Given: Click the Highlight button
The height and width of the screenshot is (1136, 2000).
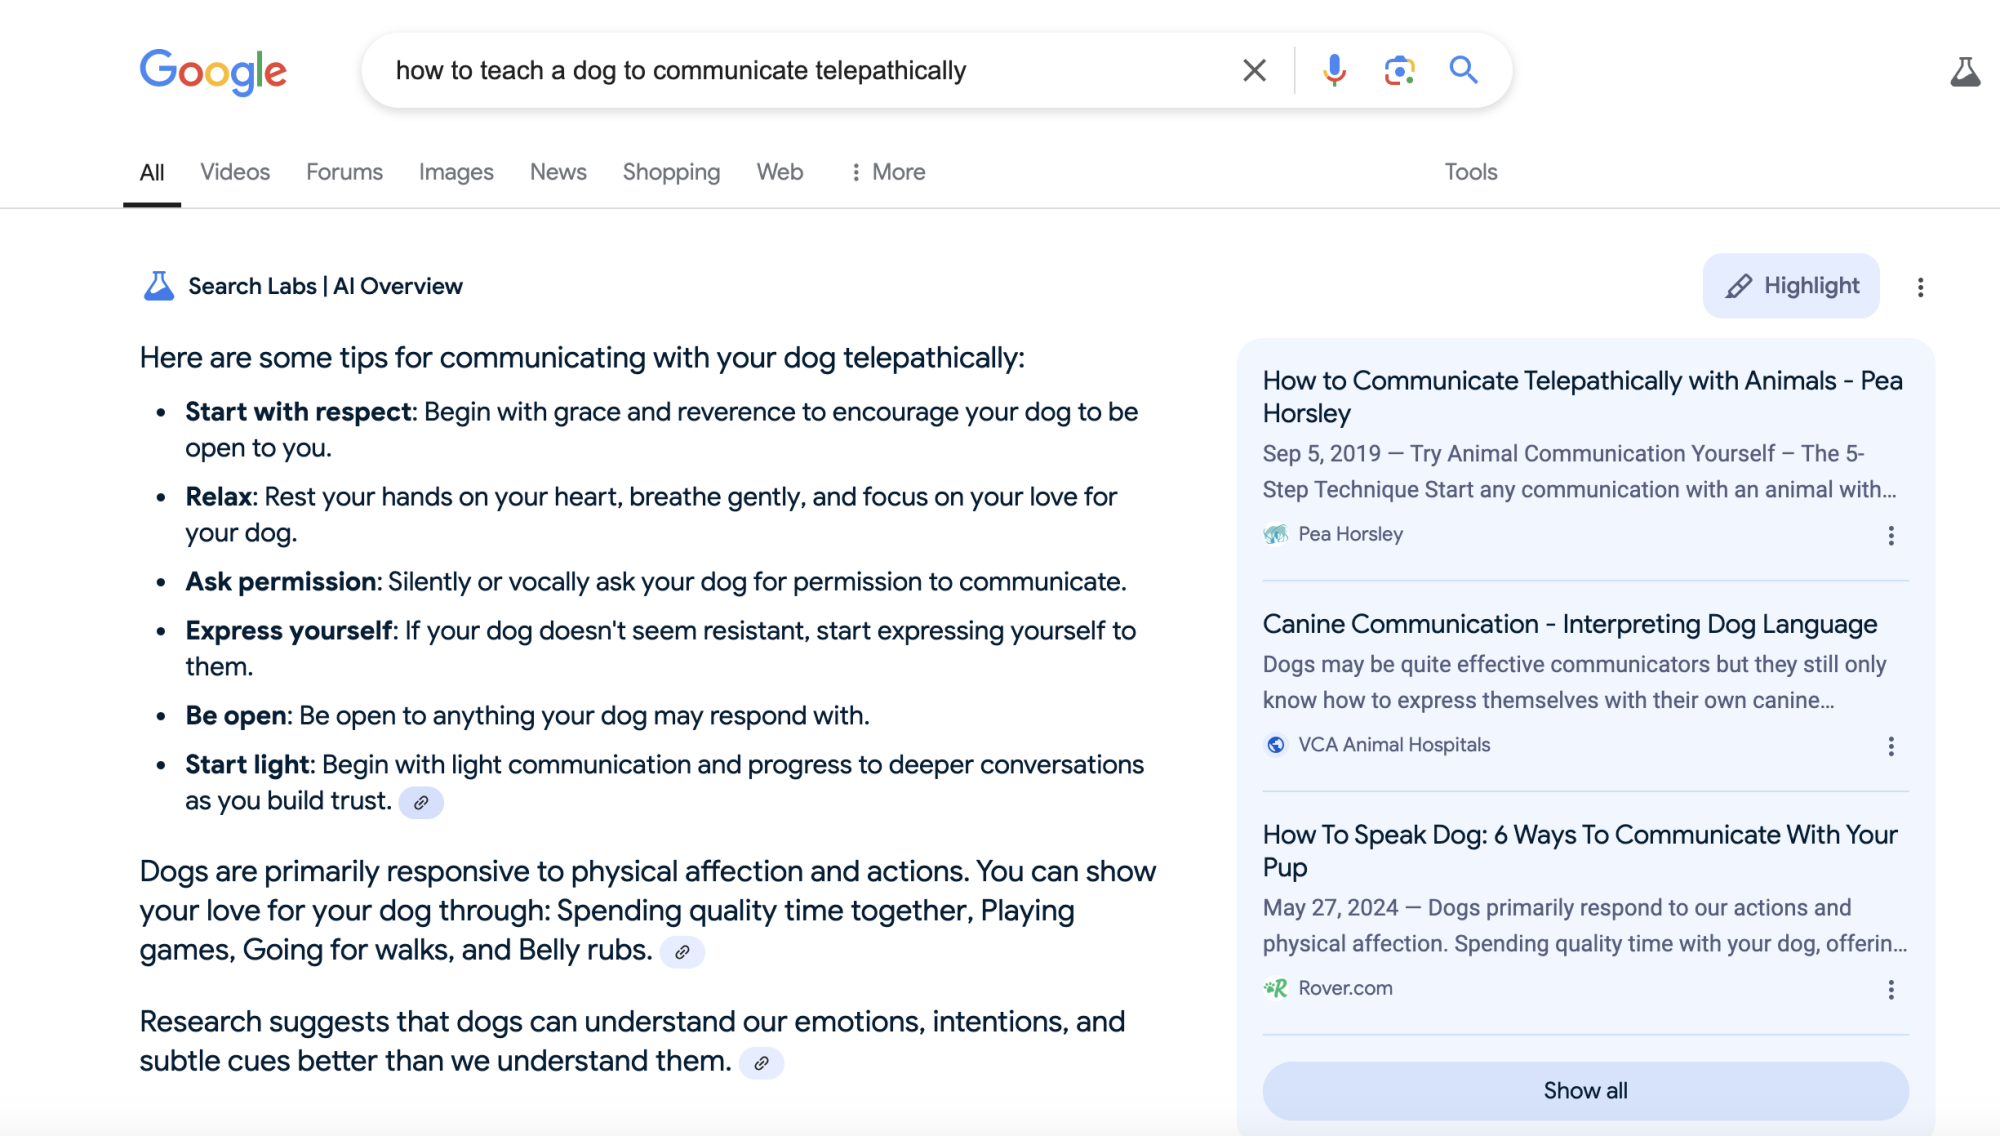Looking at the screenshot, I should point(1790,286).
